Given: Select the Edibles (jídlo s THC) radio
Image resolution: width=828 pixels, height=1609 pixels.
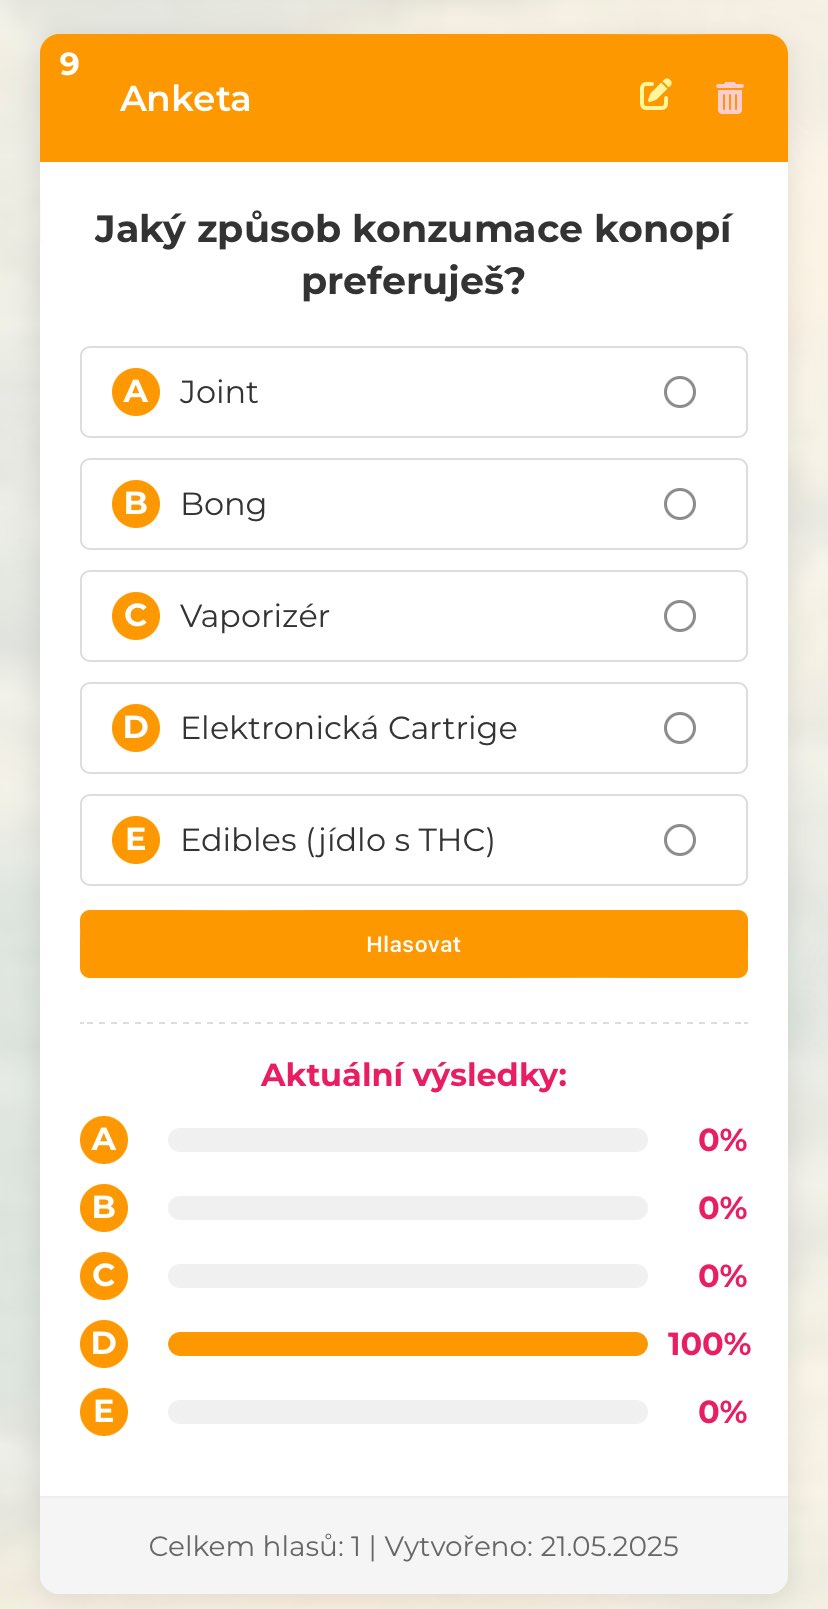Looking at the screenshot, I should (x=680, y=840).
